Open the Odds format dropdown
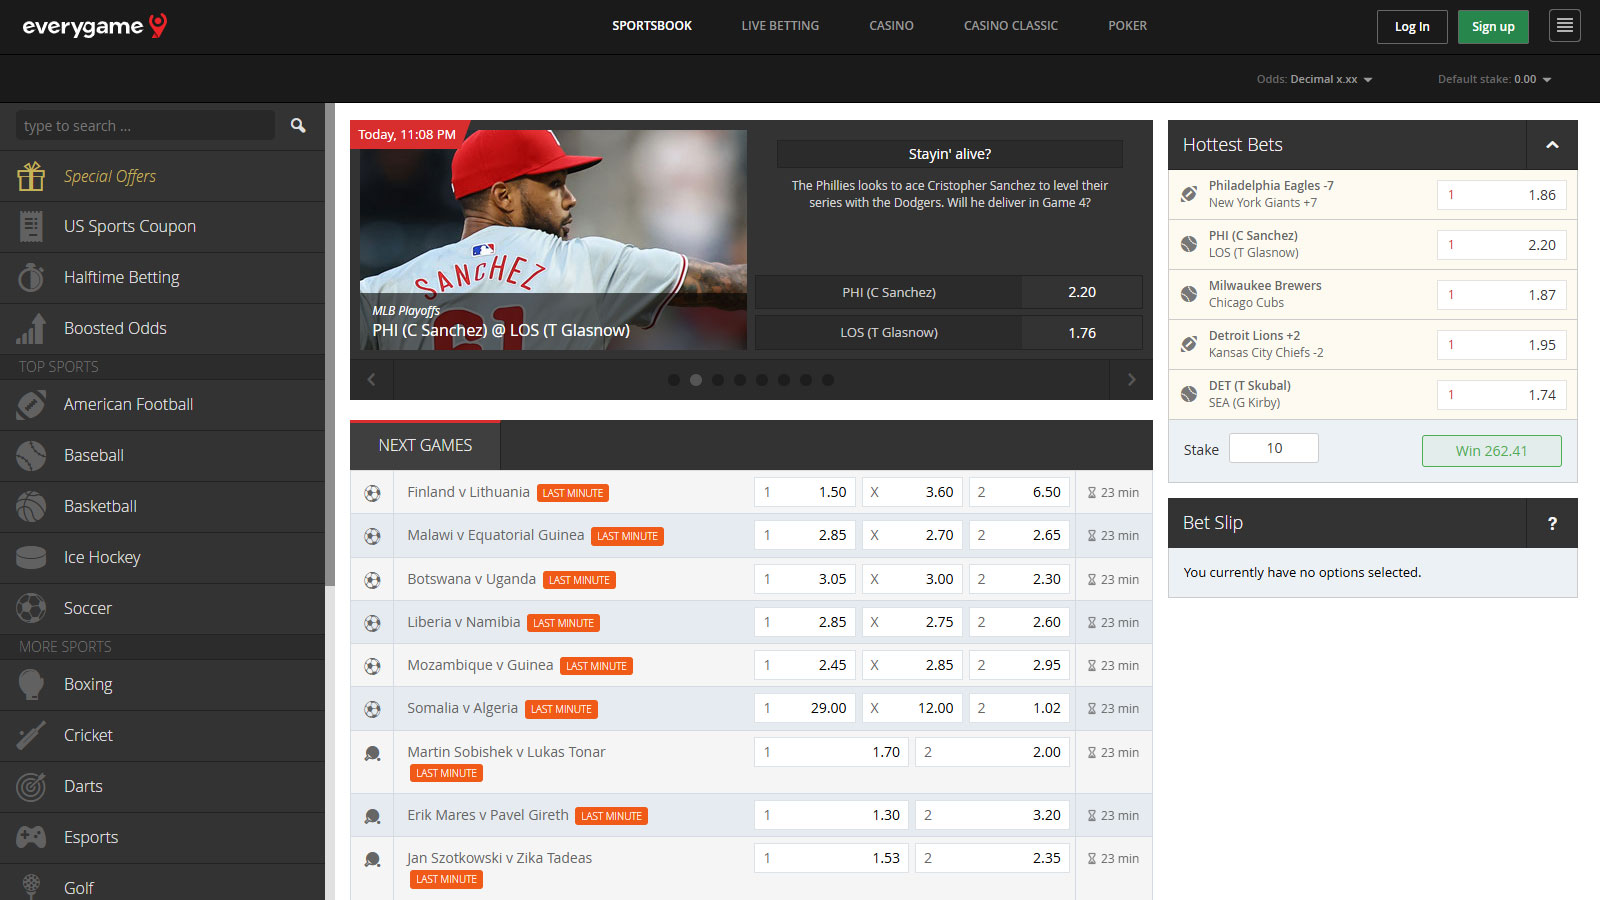 [1315, 79]
